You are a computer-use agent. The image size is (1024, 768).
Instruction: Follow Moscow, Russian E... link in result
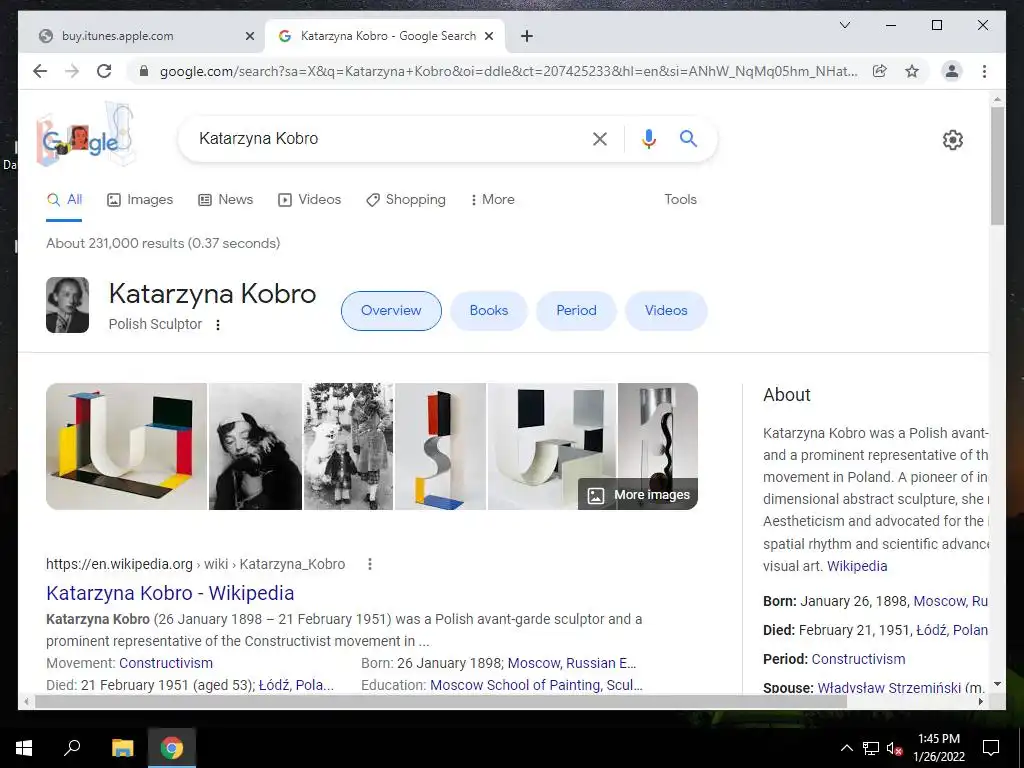coord(571,663)
